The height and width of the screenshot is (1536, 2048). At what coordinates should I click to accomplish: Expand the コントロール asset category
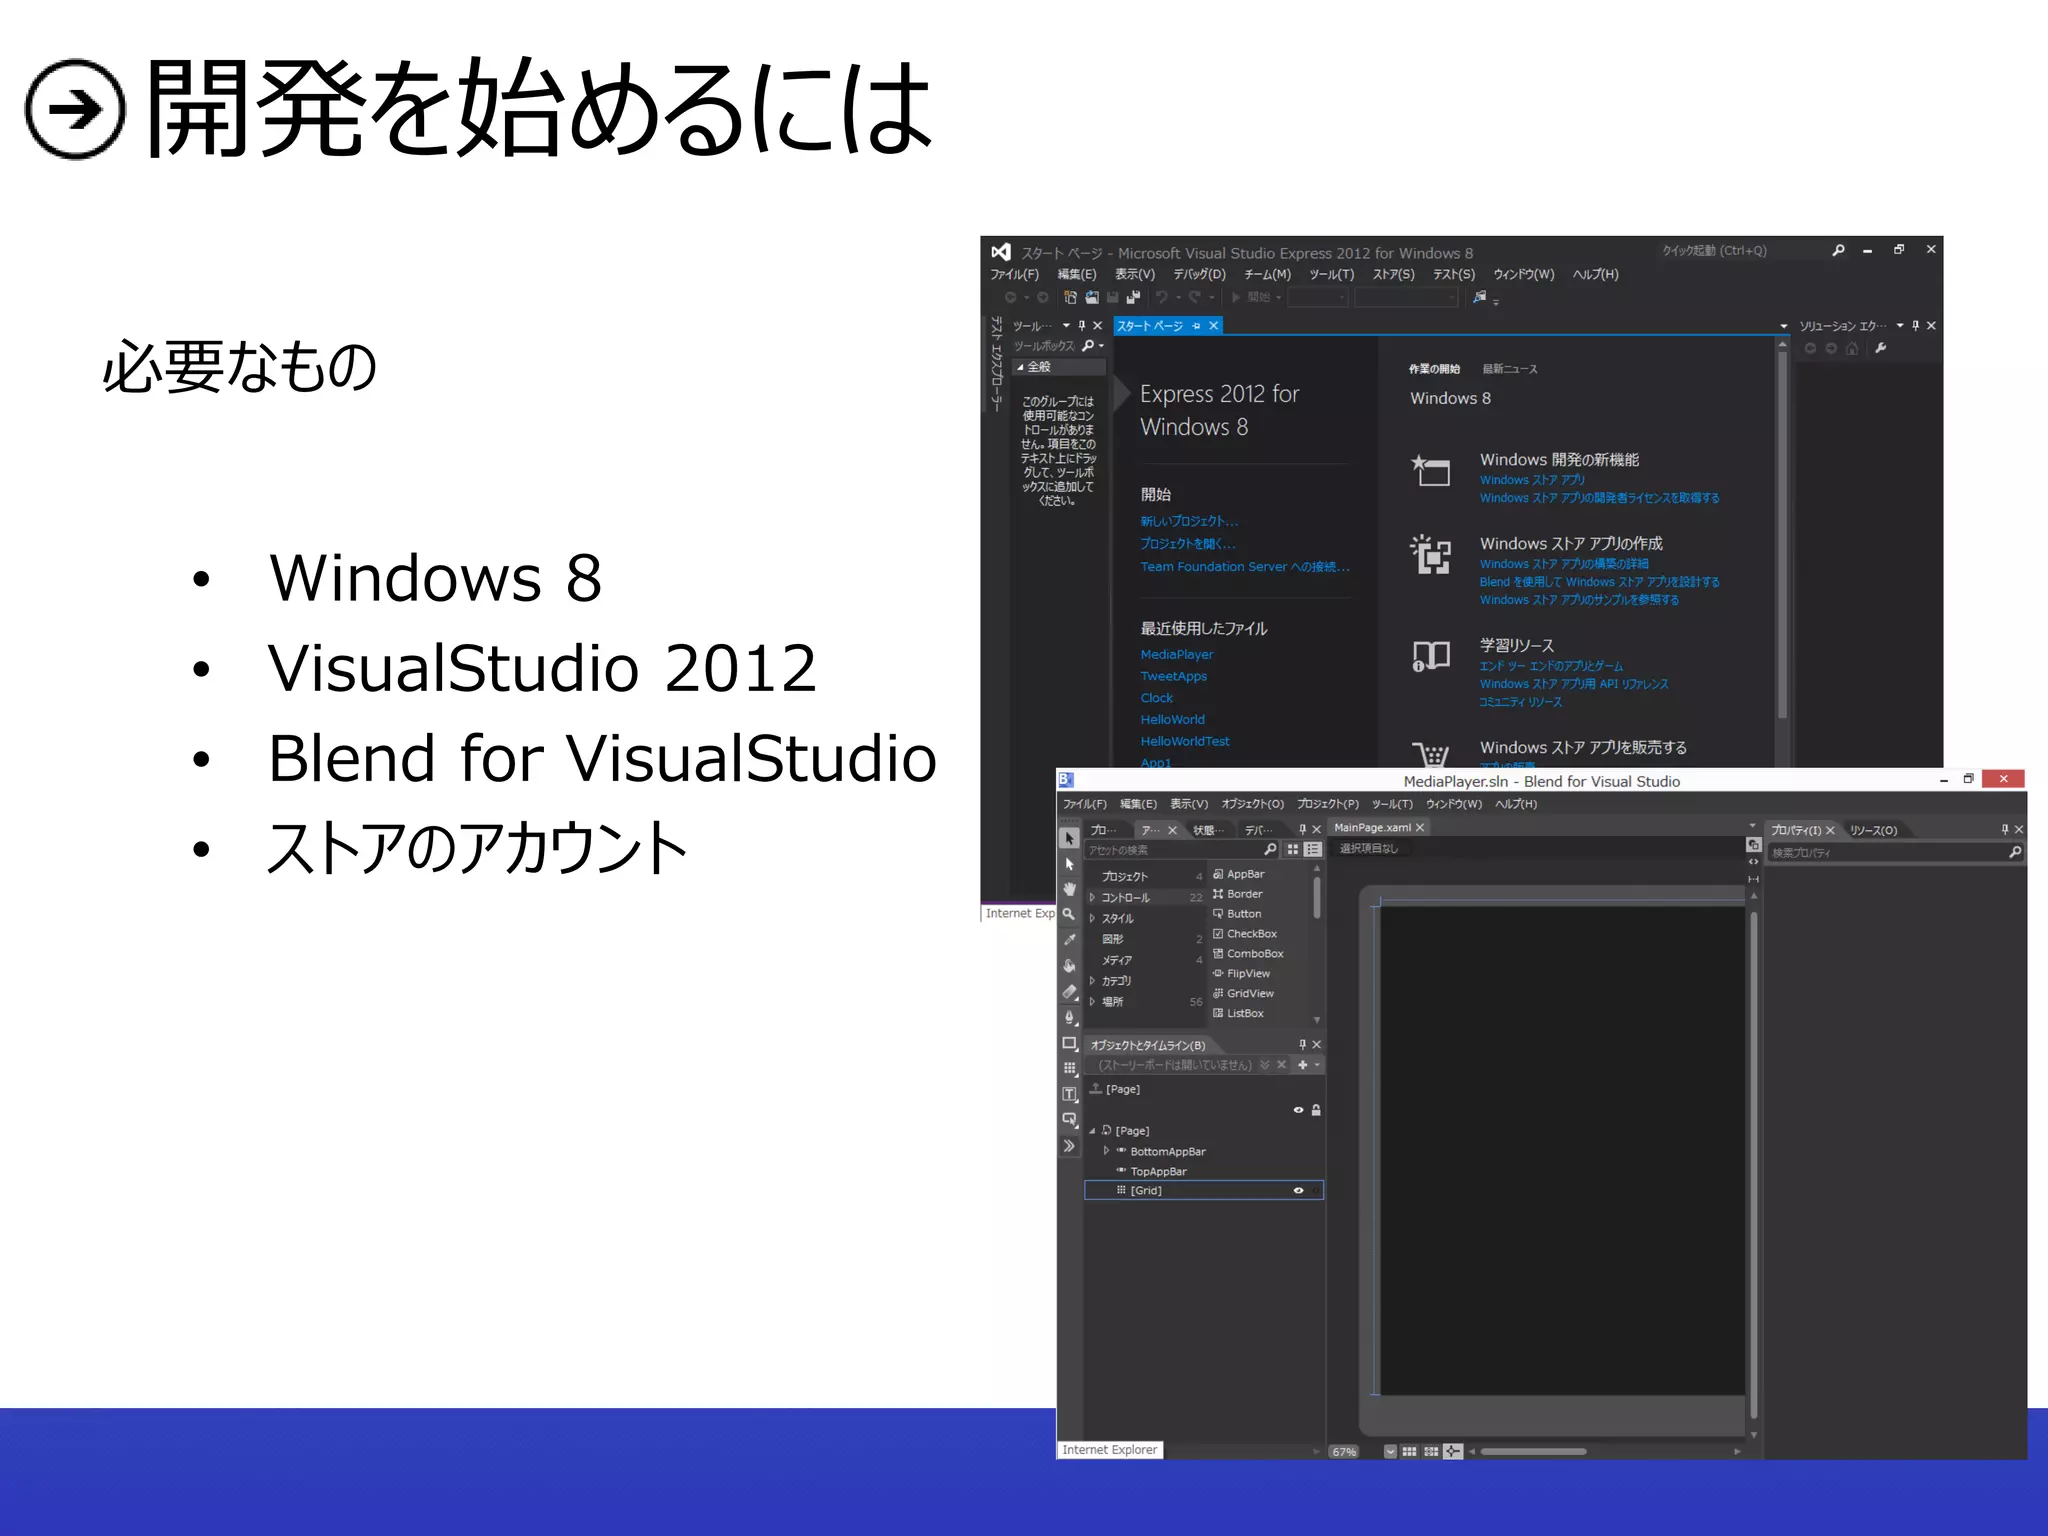[x=1092, y=897]
